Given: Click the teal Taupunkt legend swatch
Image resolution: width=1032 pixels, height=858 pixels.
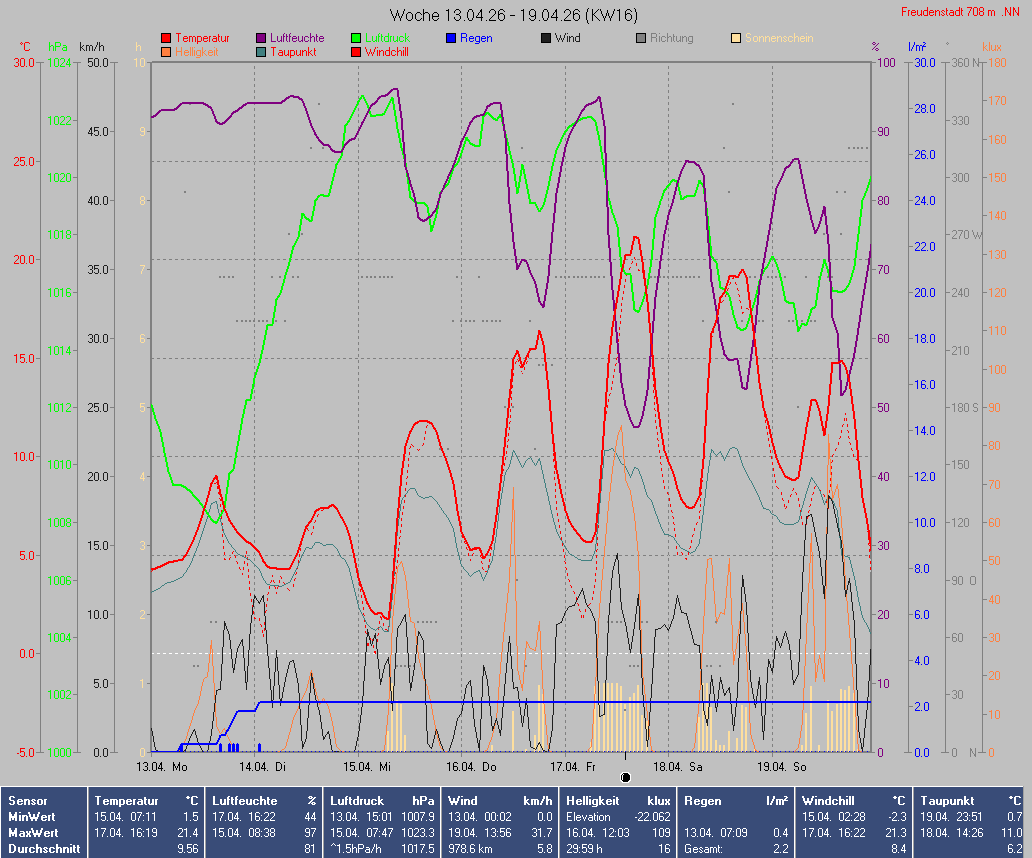Looking at the screenshot, I should point(261,52).
